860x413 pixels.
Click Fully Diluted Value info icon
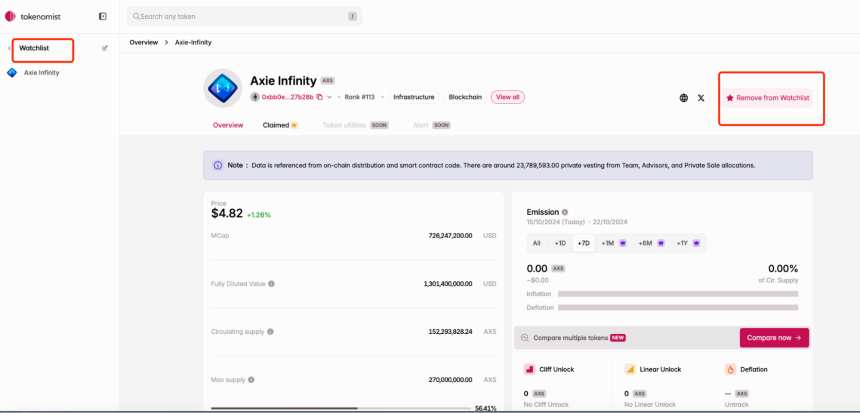pyautogui.click(x=271, y=284)
